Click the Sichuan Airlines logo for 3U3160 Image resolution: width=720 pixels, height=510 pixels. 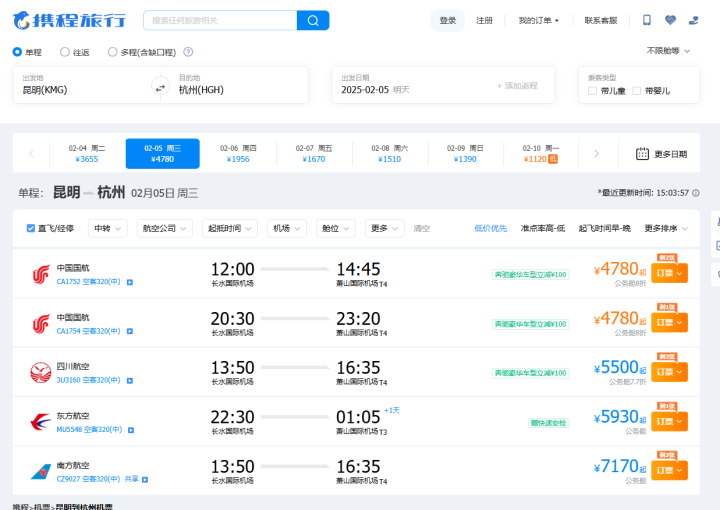pyautogui.click(x=41, y=372)
